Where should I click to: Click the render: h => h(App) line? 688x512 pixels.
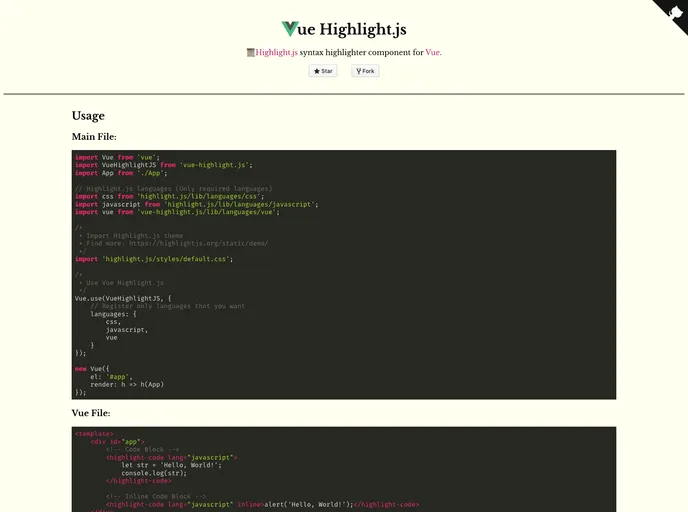tap(127, 384)
